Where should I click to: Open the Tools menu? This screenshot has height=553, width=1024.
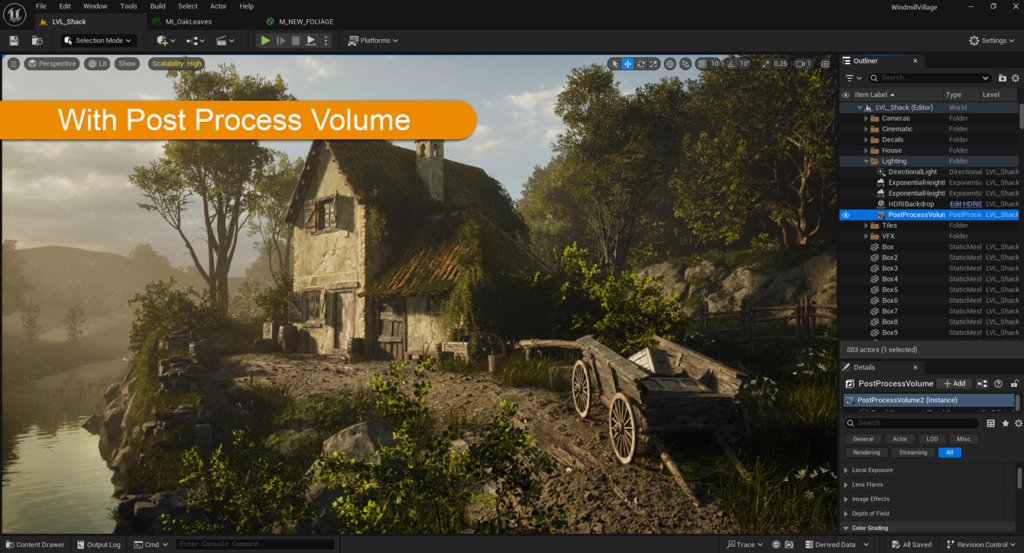pyautogui.click(x=129, y=6)
